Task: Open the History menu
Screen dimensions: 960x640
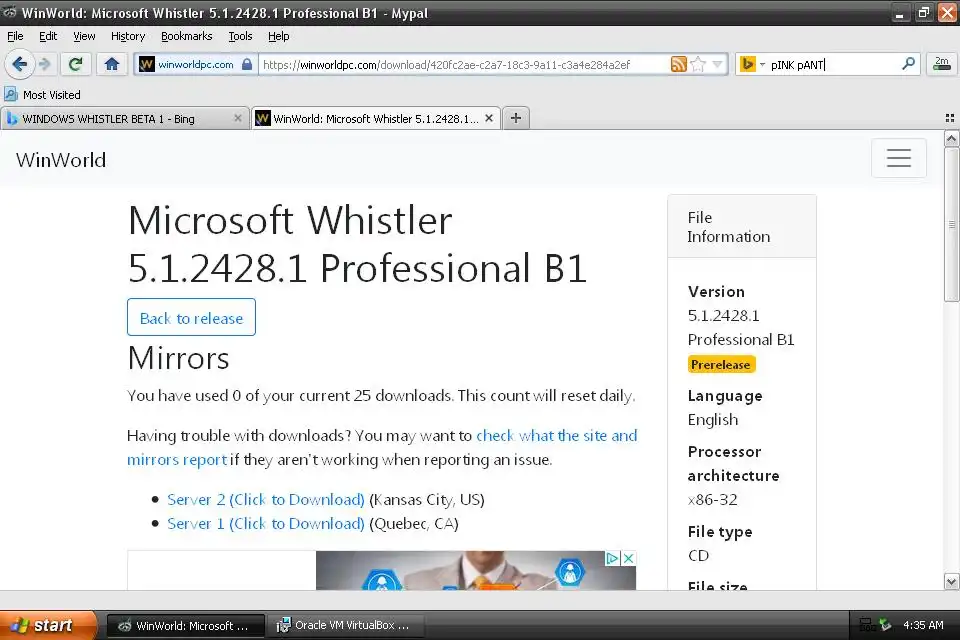Action: coord(128,36)
